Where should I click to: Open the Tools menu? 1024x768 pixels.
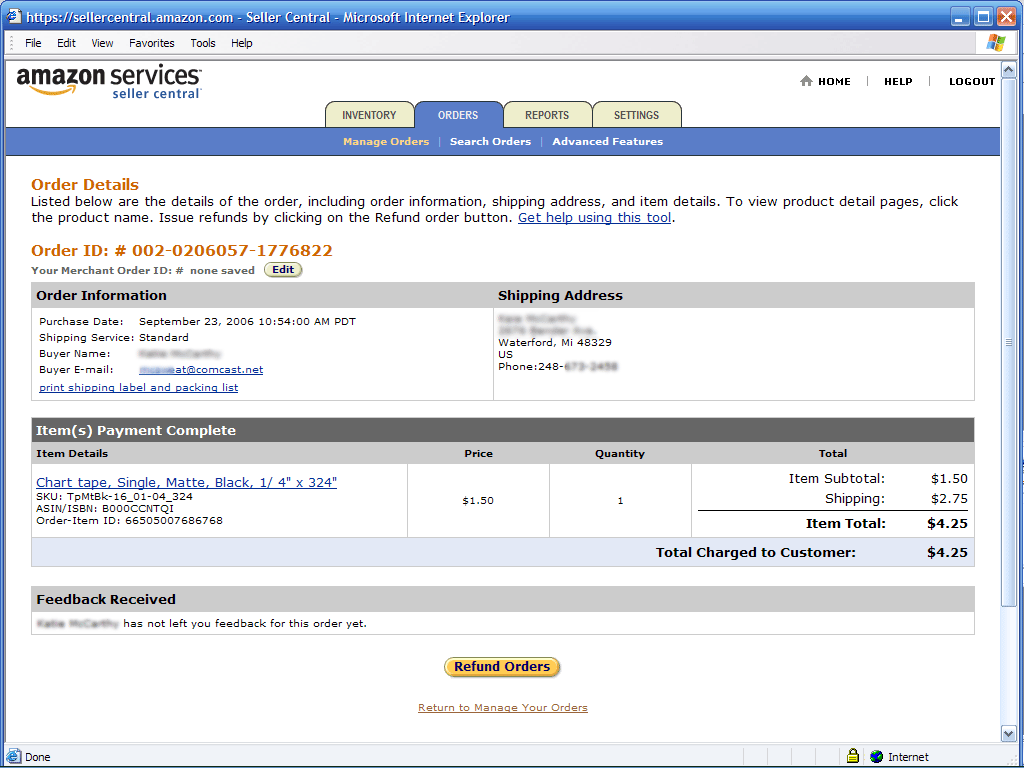coord(203,43)
